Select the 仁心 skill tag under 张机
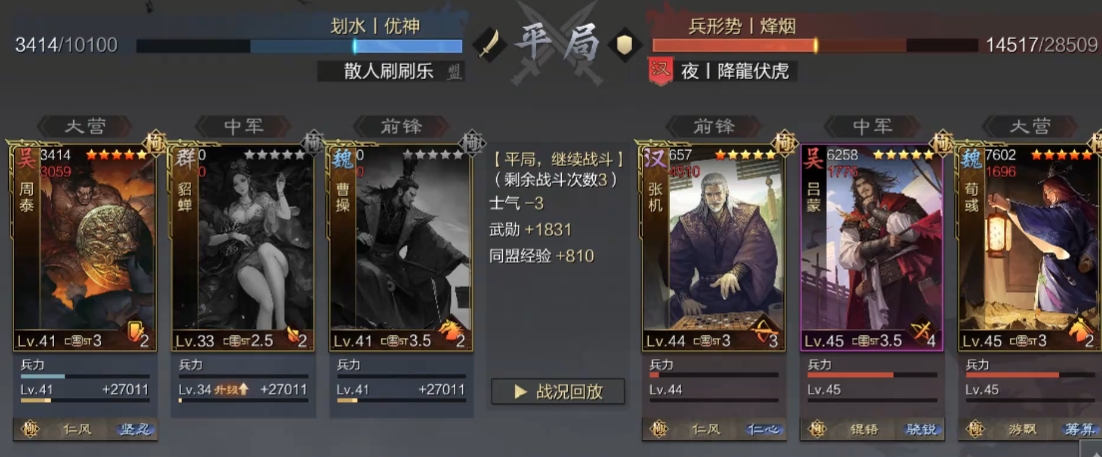This screenshot has height=457, width=1102. (x=764, y=430)
